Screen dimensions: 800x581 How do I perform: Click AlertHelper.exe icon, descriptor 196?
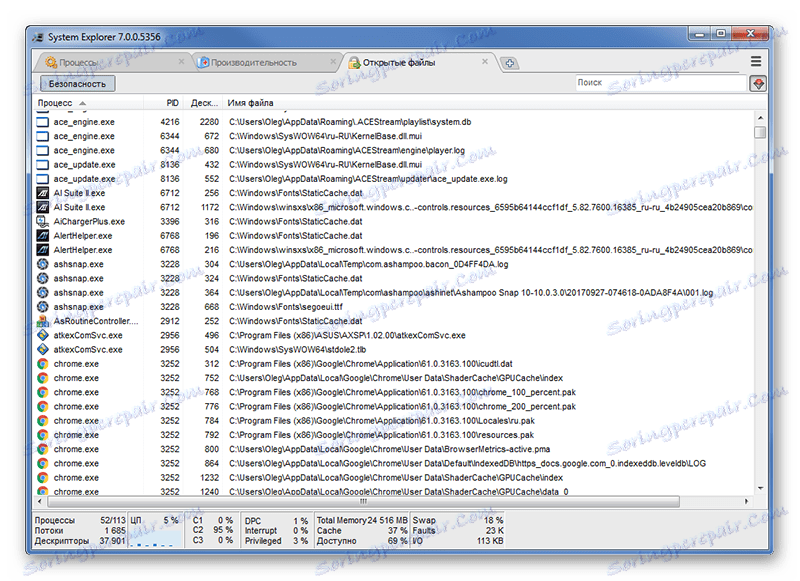(43, 236)
